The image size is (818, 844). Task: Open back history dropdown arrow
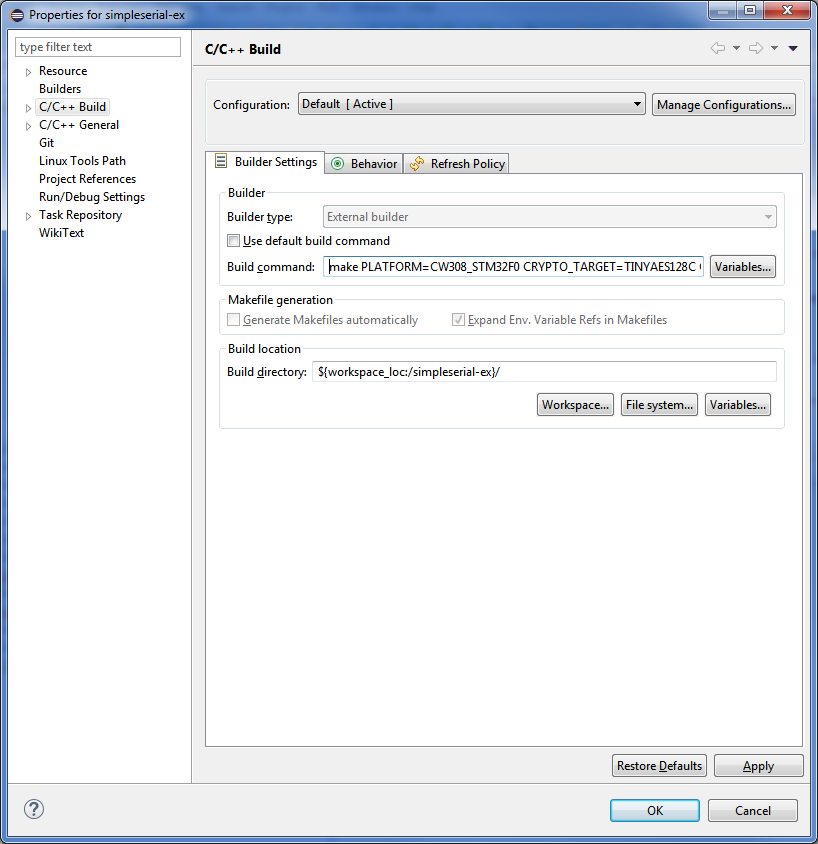point(737,48)
